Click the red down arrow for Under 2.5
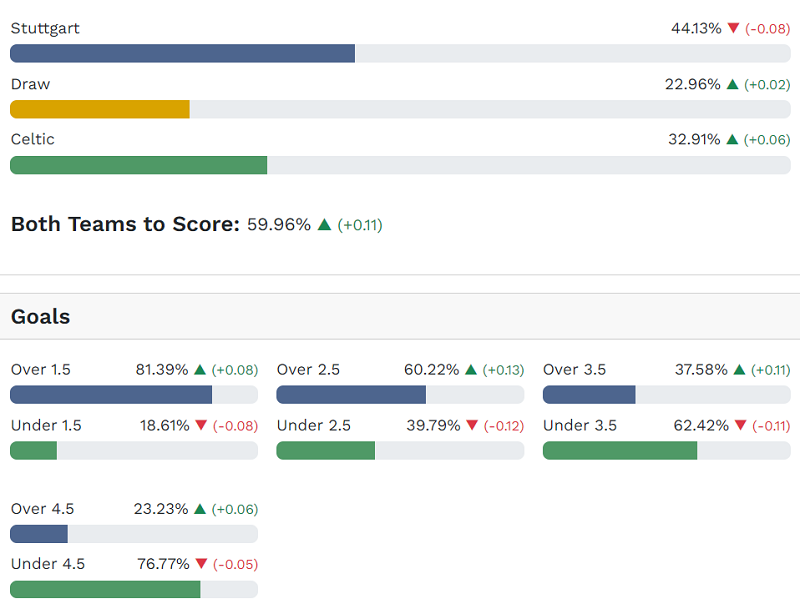 tap(473, 425)
